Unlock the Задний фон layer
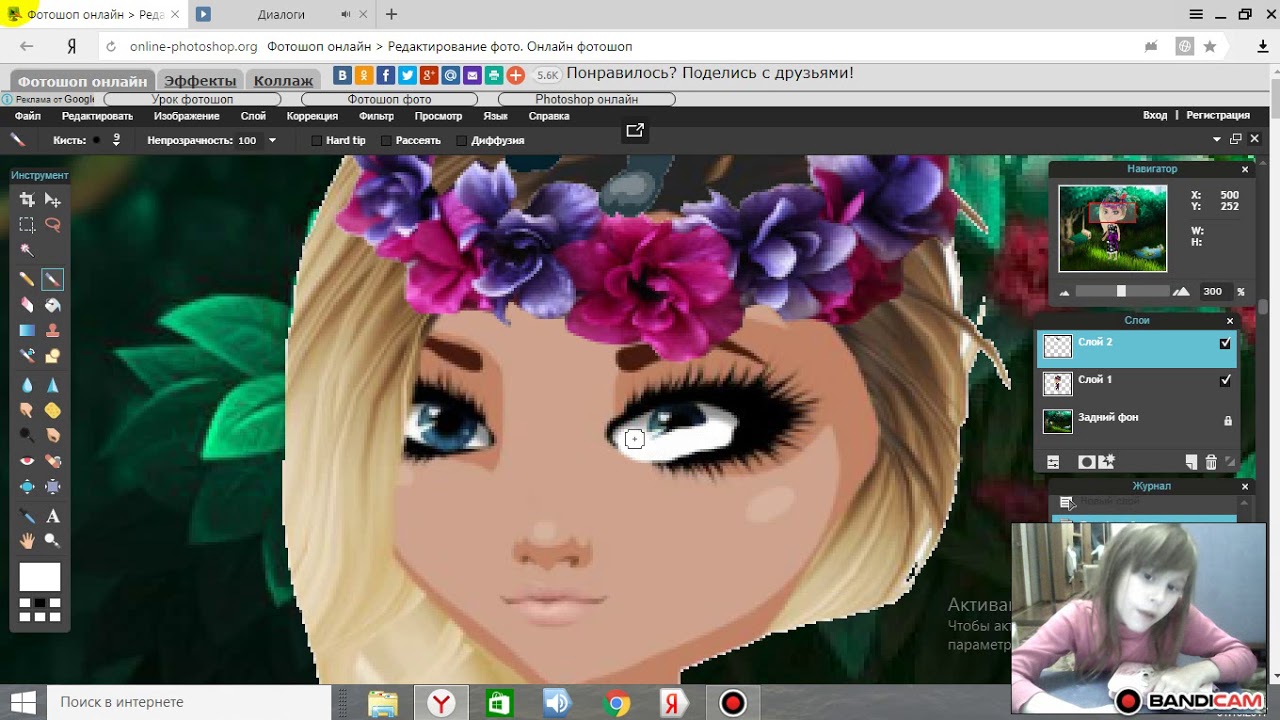 1228,421
